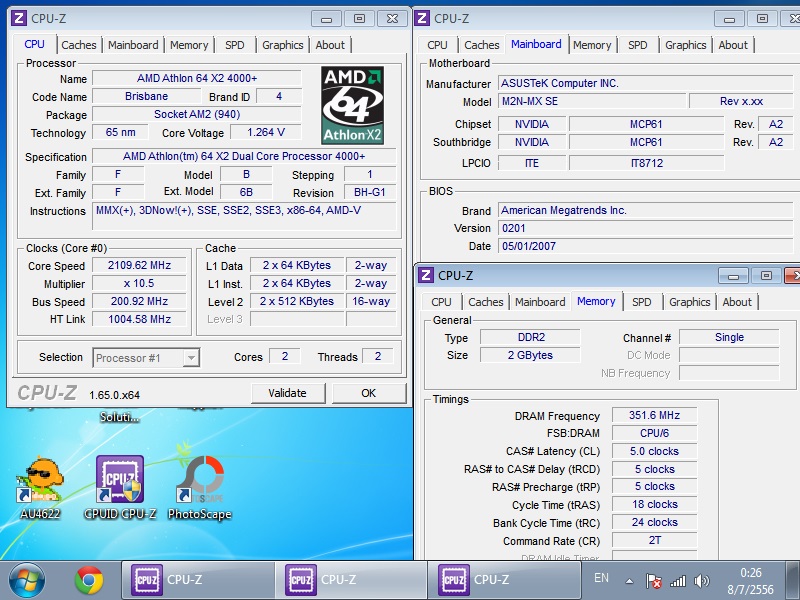Switch to the Caches tab in the CPU window
Screen dimensions: 800x600
79,45
